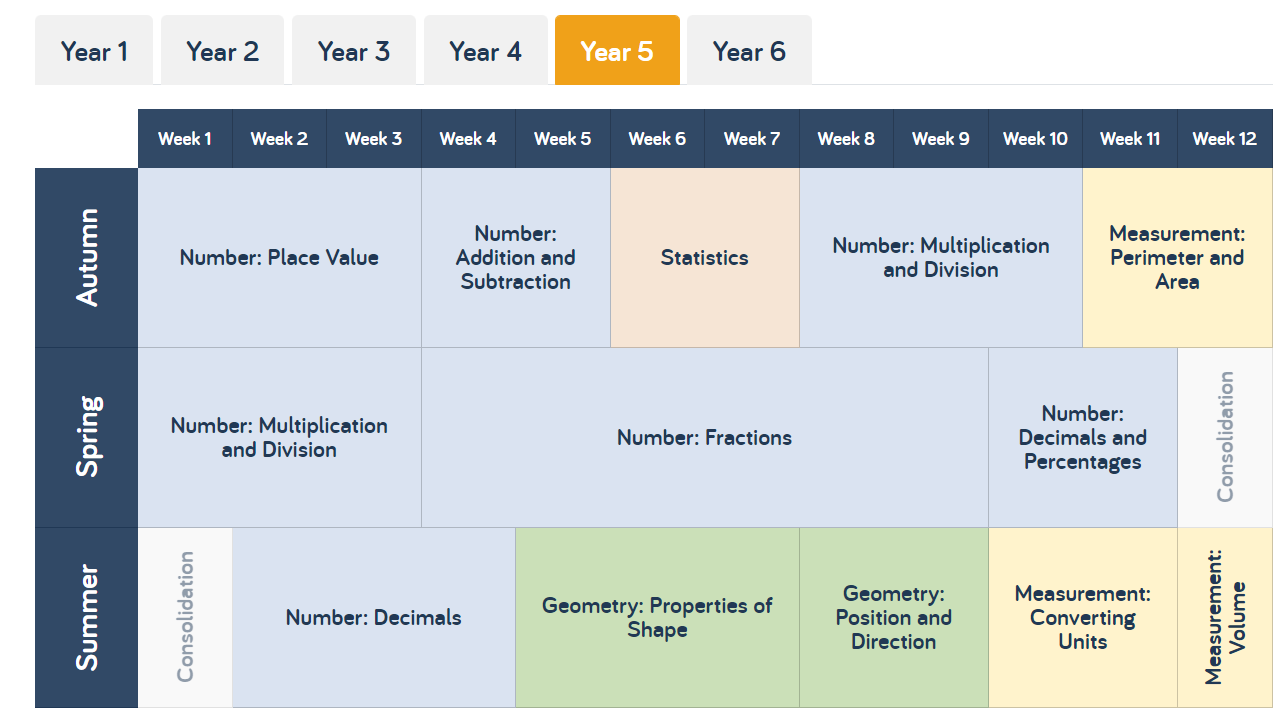This screenshot has width=1285, height=726.
Task: Open Summer Number: Decimals block
Action: click(x=374, y=618)
